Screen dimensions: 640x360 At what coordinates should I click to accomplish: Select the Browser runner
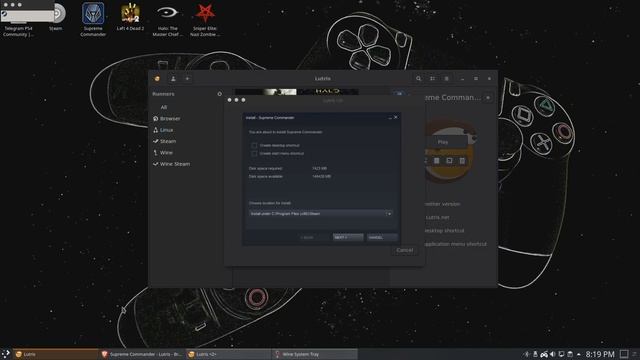pos(167,118)
